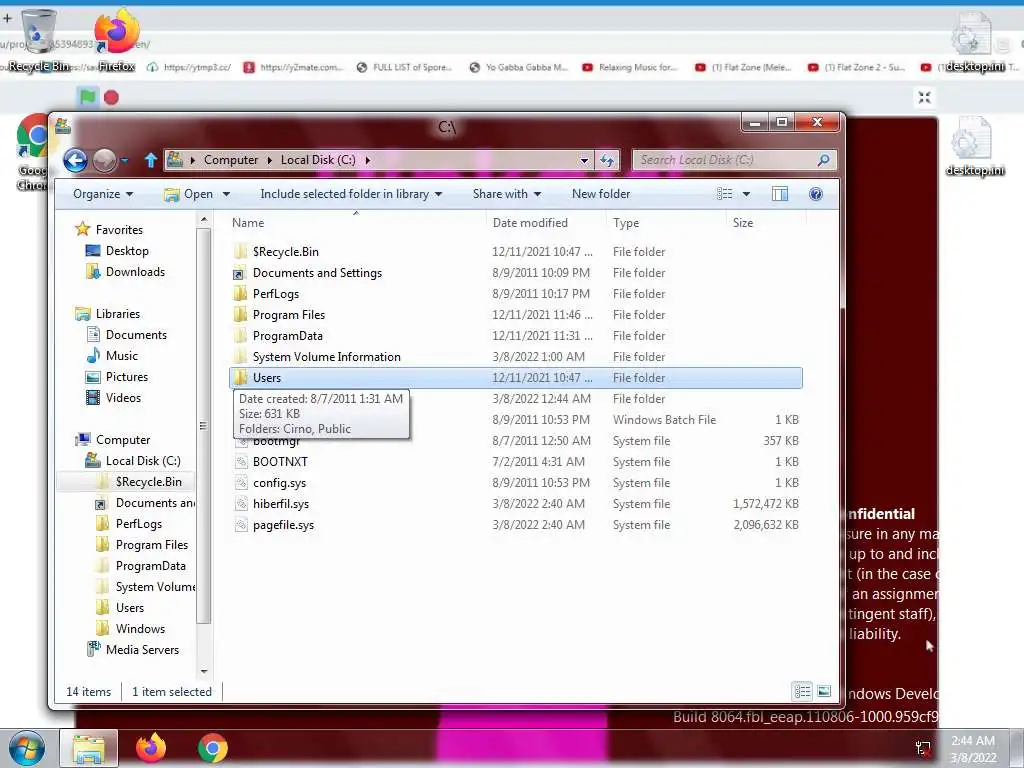
Task: Open Chrome from the taskbar
Action: coord(213,748)
